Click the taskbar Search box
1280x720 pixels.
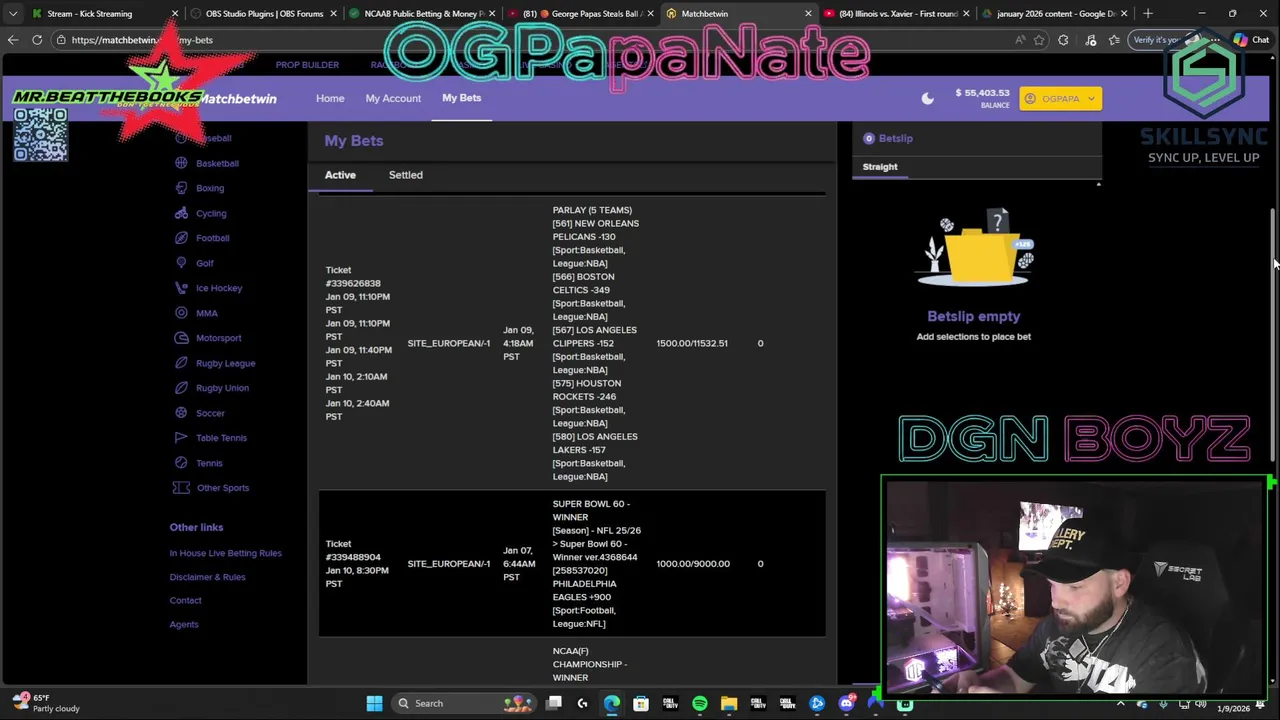[465, 703]
